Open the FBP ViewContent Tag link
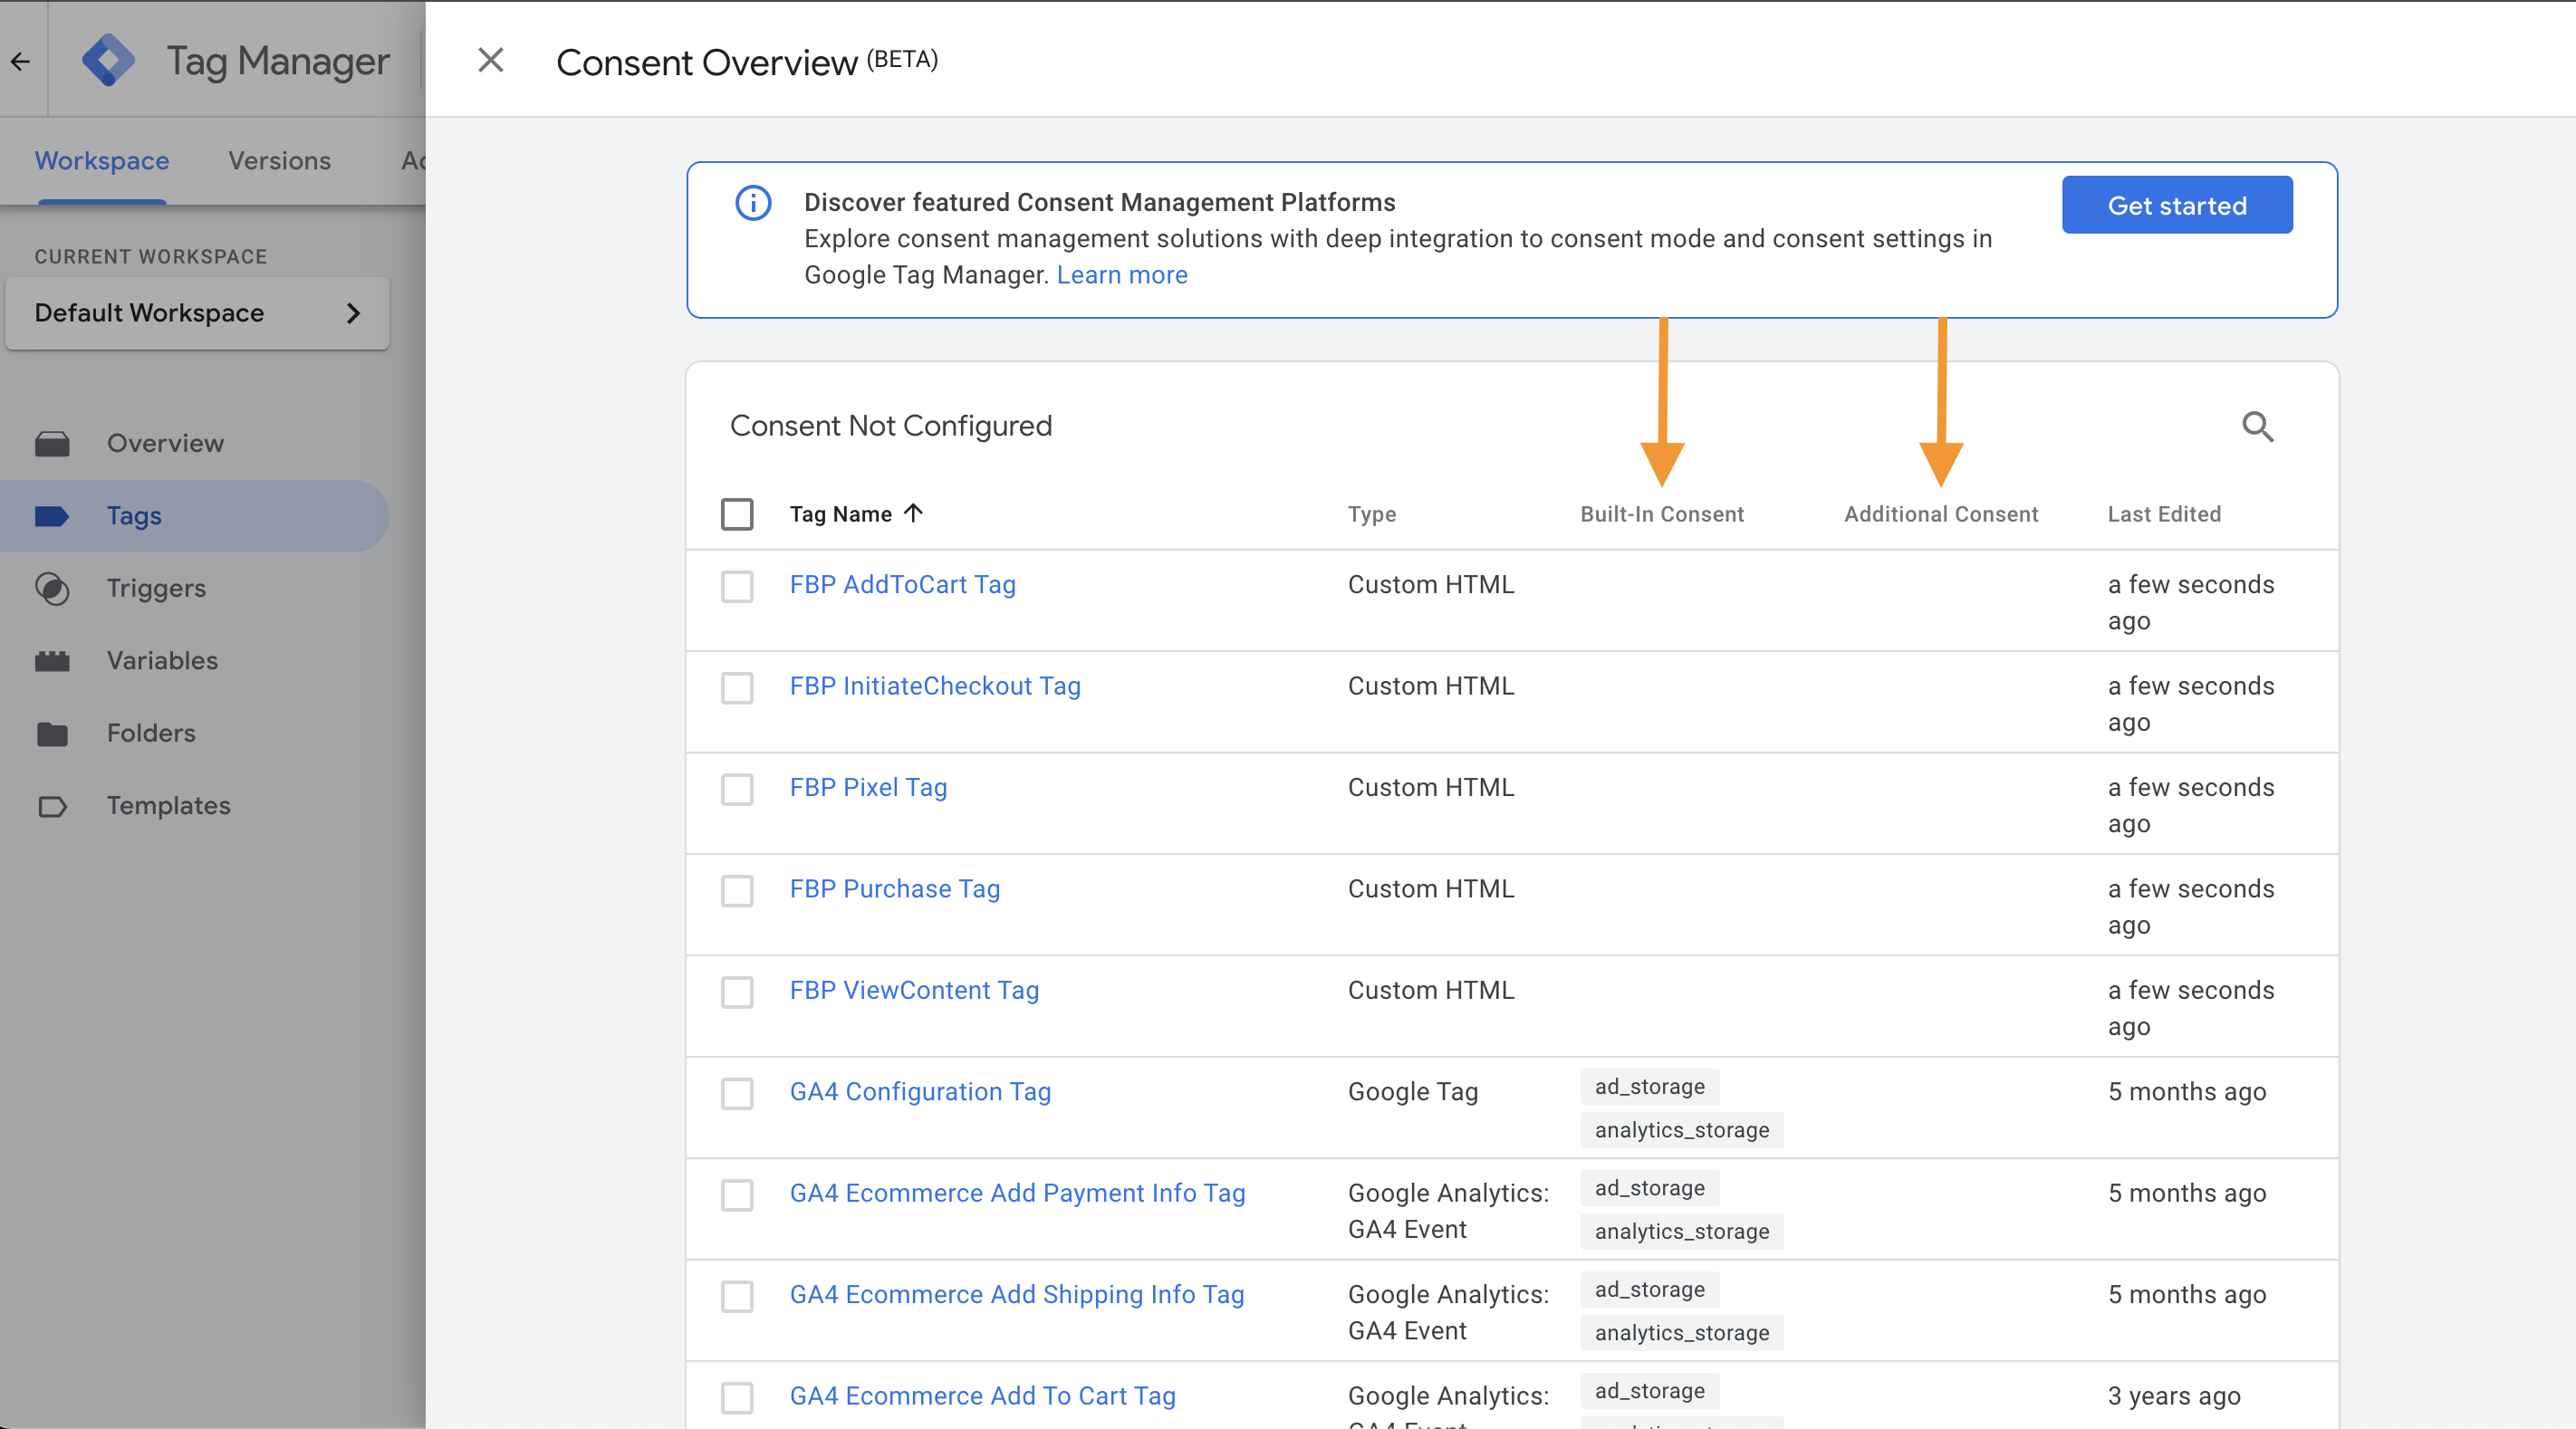The image size is (2576, 1429). click(x=914, y=990)
